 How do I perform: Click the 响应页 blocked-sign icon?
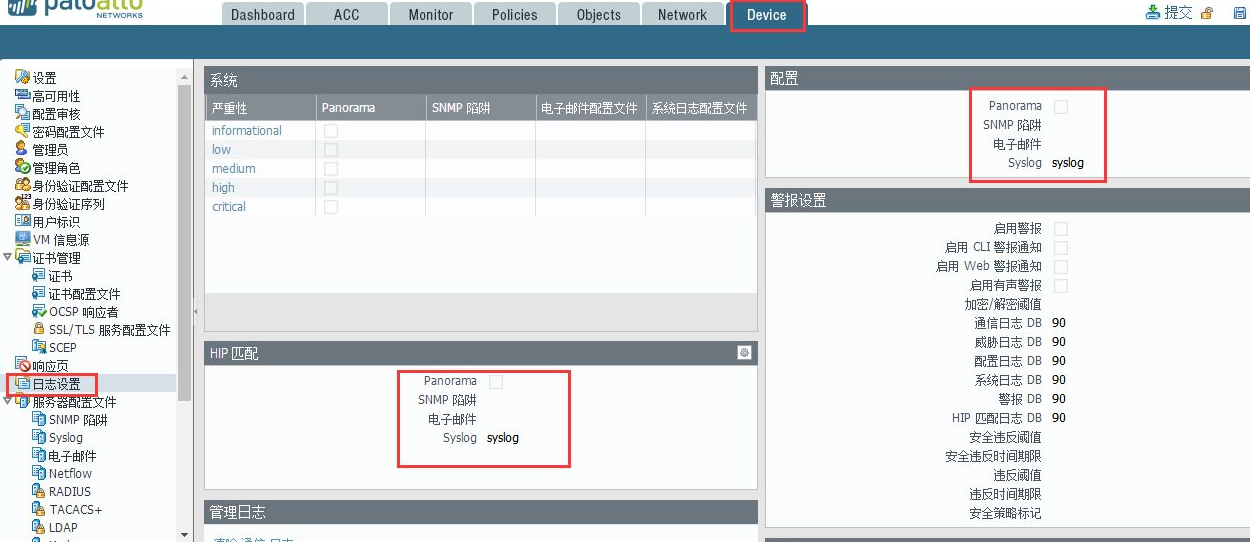pyautogui.click(x=22, y=365)
